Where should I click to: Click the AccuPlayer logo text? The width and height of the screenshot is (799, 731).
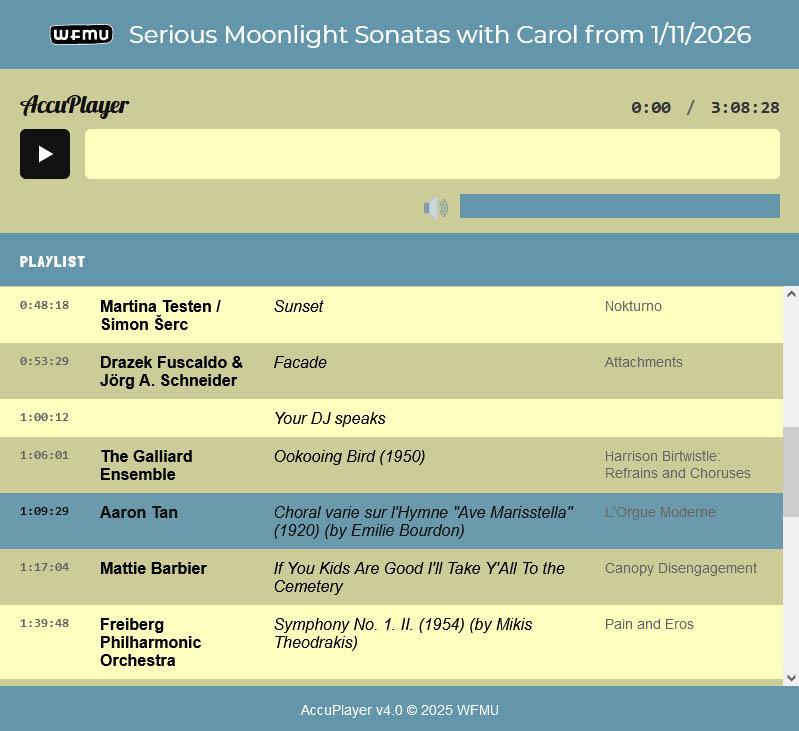pos(75,106)
